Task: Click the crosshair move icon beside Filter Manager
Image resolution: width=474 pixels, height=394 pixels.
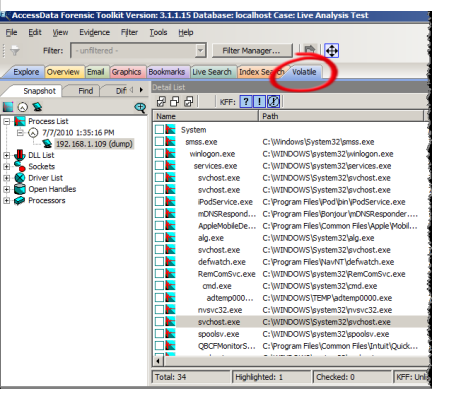Action: [x=332, y=51]
